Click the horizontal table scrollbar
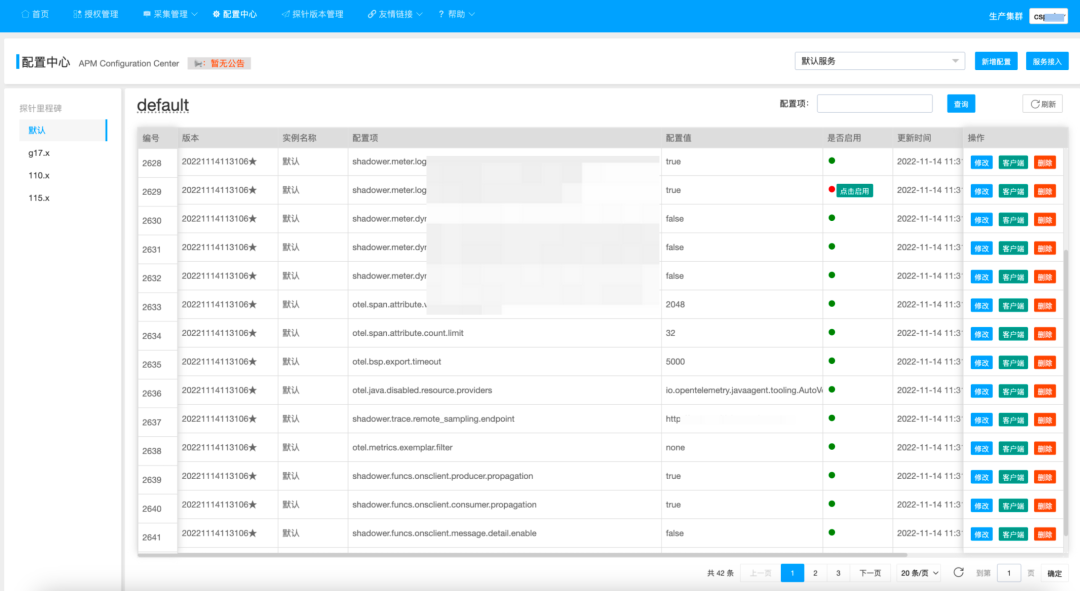 [522, 554]
